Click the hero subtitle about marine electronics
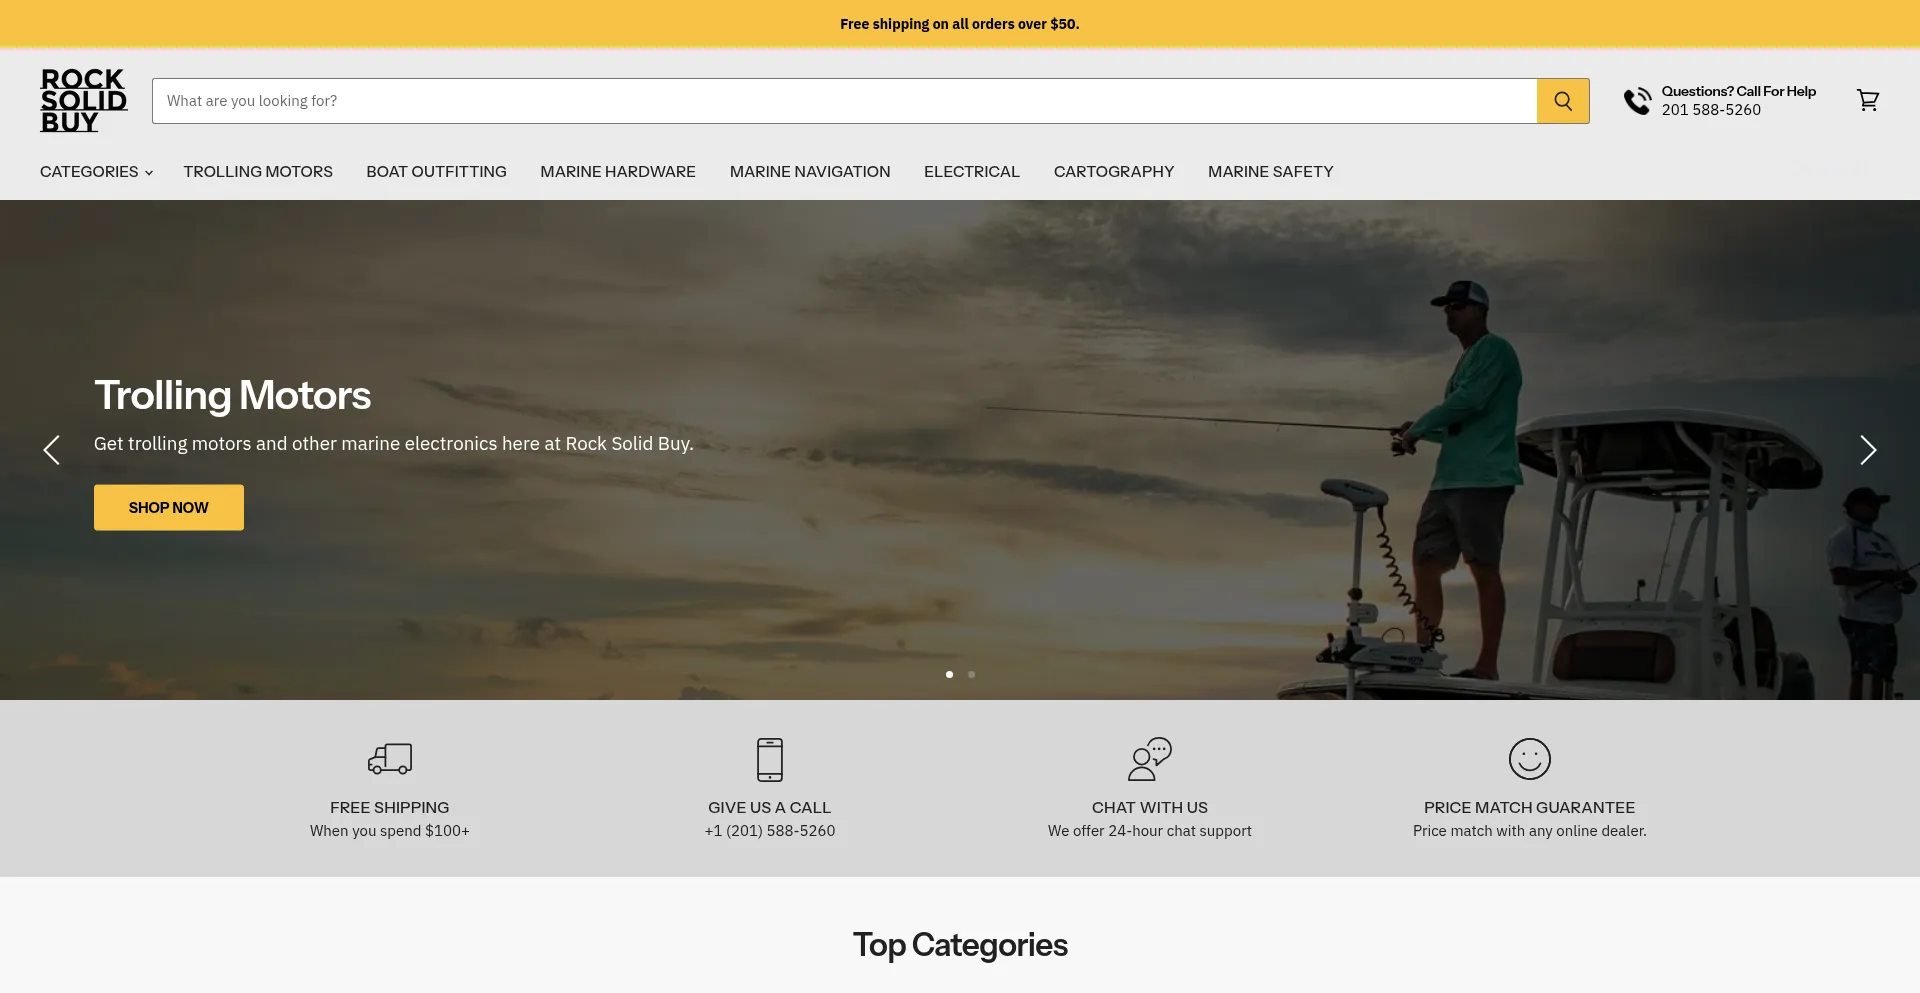The image size is (1920, 993). click(x=394, y=444)
